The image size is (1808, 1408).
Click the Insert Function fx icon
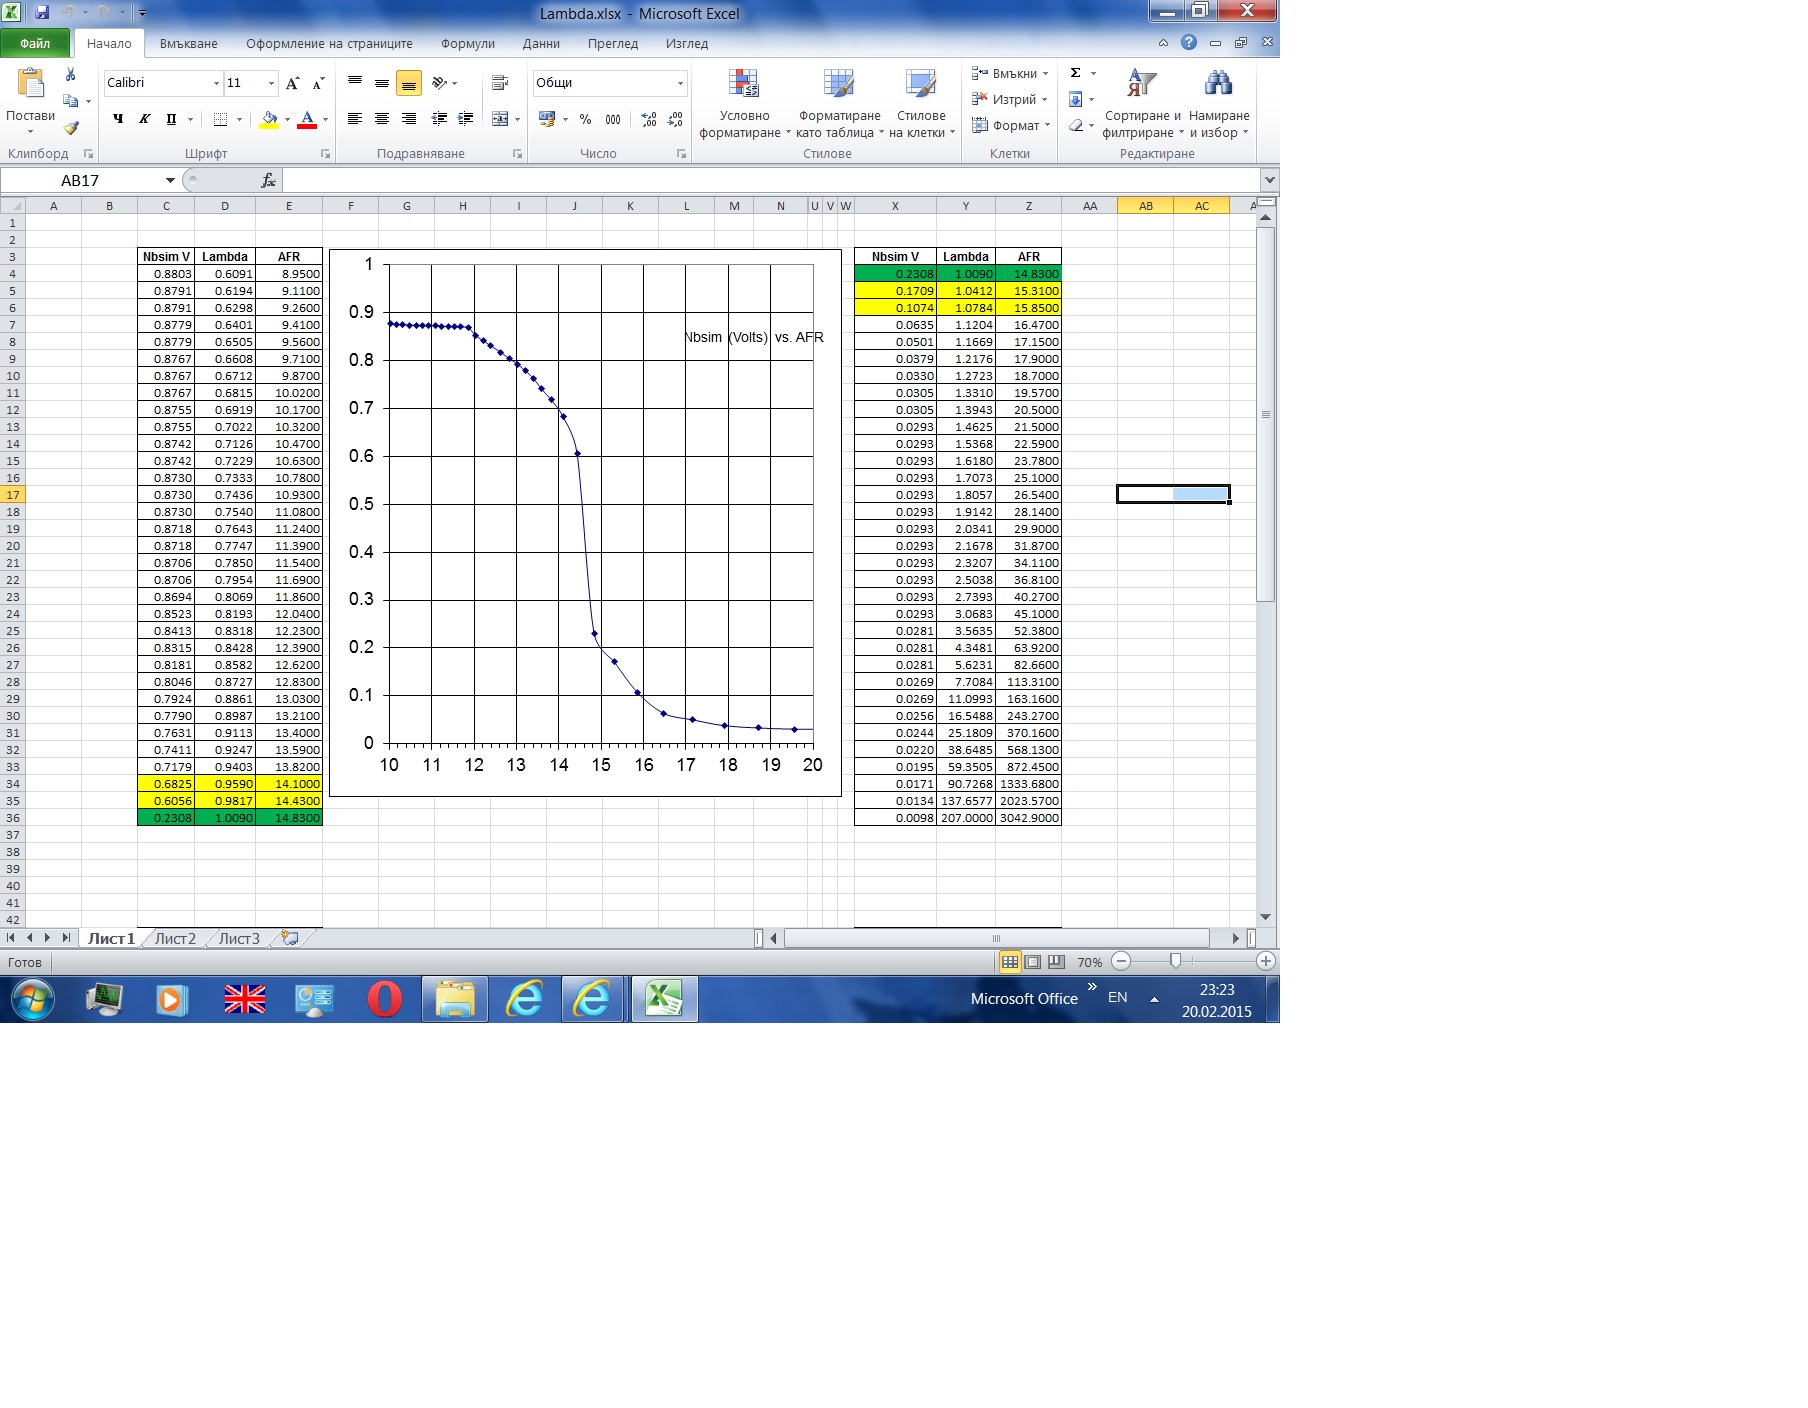pos(268,181)
